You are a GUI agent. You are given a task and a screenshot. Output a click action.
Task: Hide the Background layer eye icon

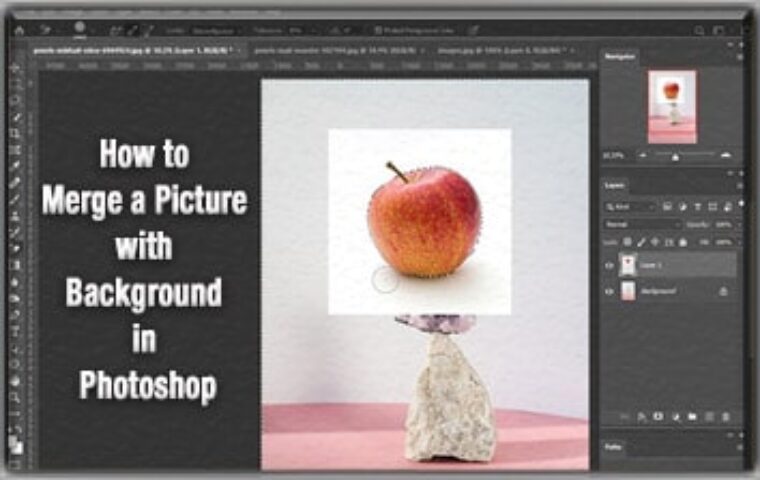tap(610, 291)
